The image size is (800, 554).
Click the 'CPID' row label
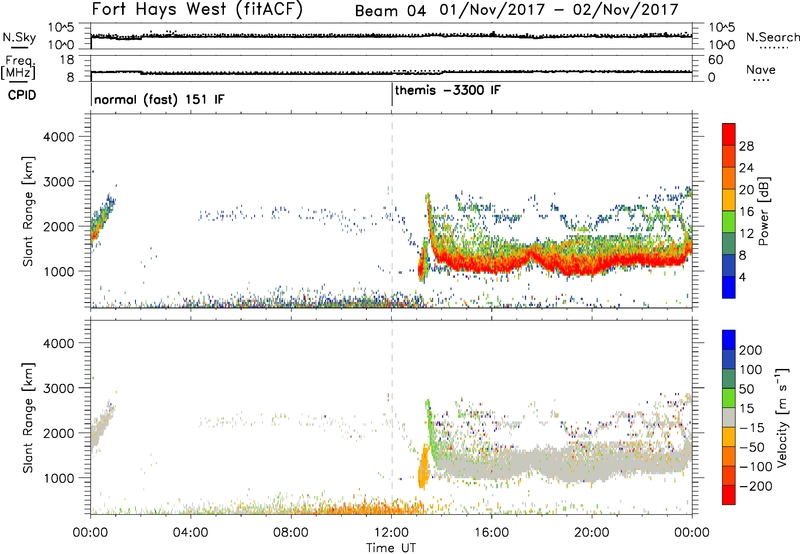[22, 95]
